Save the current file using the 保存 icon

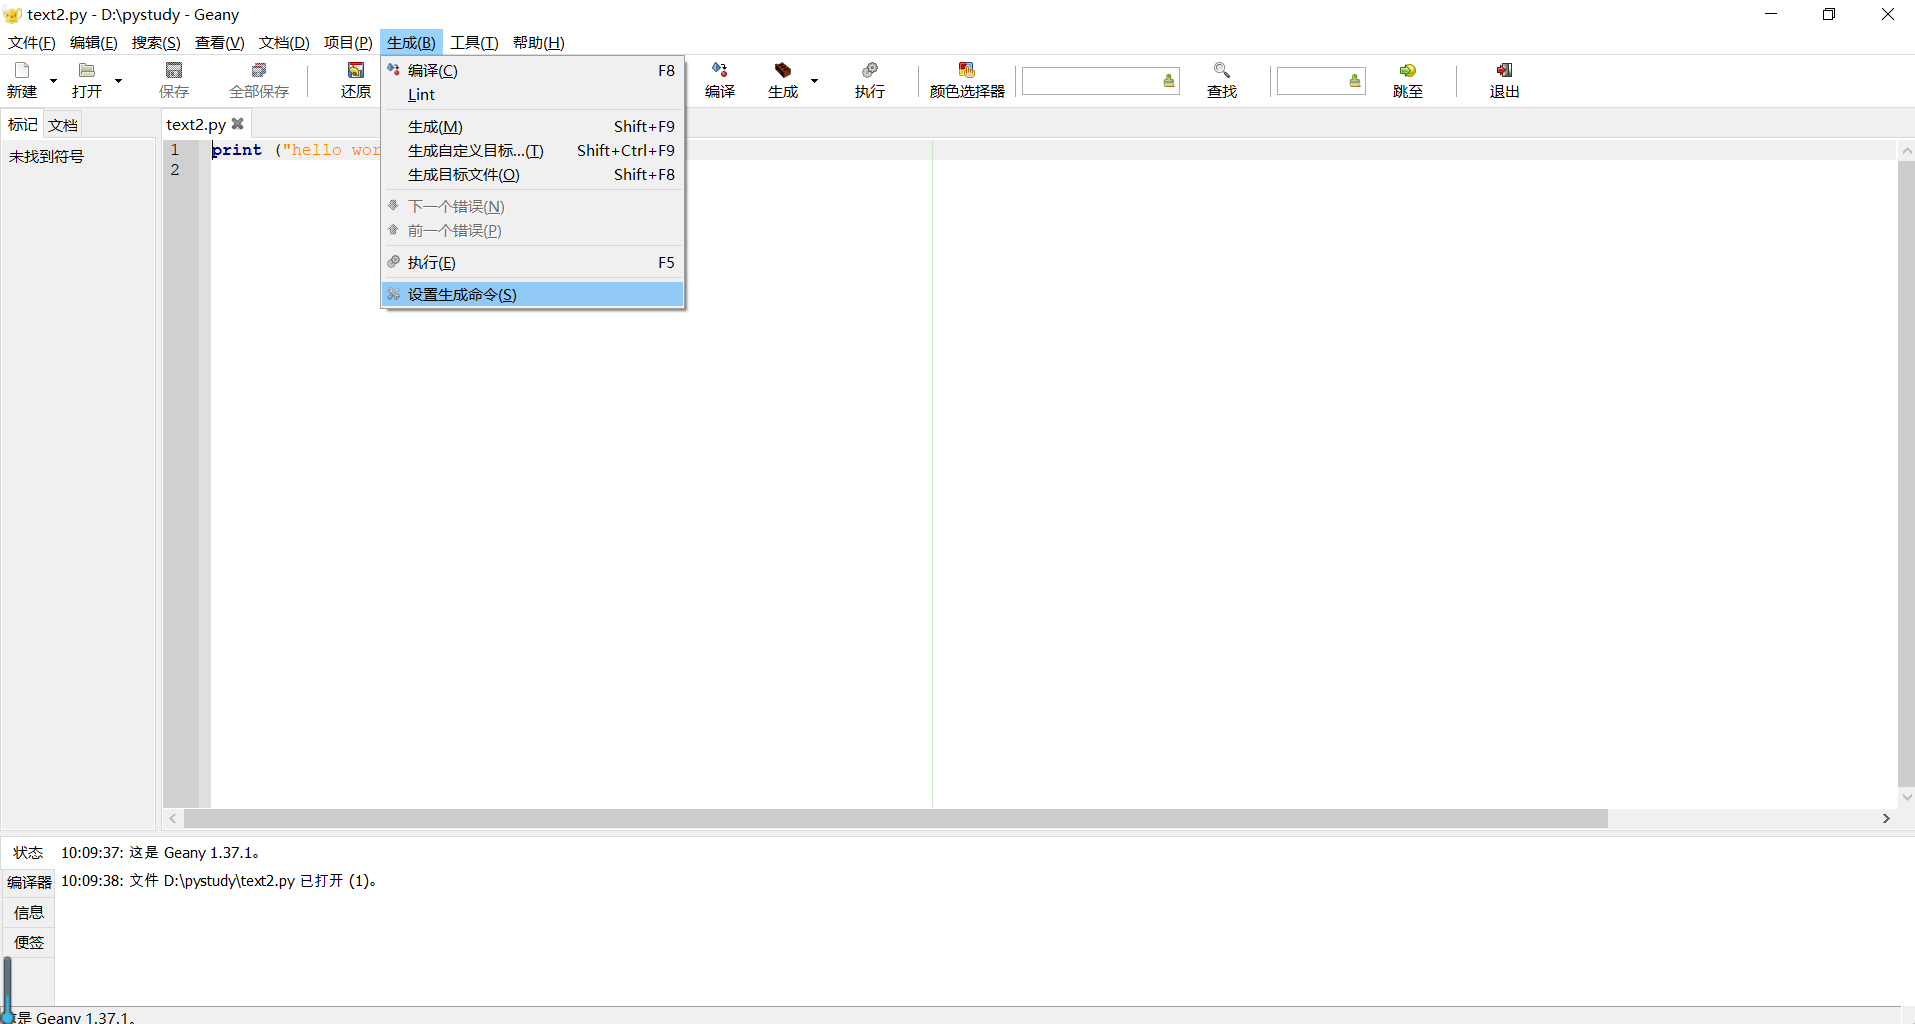[x=173, y=80]
